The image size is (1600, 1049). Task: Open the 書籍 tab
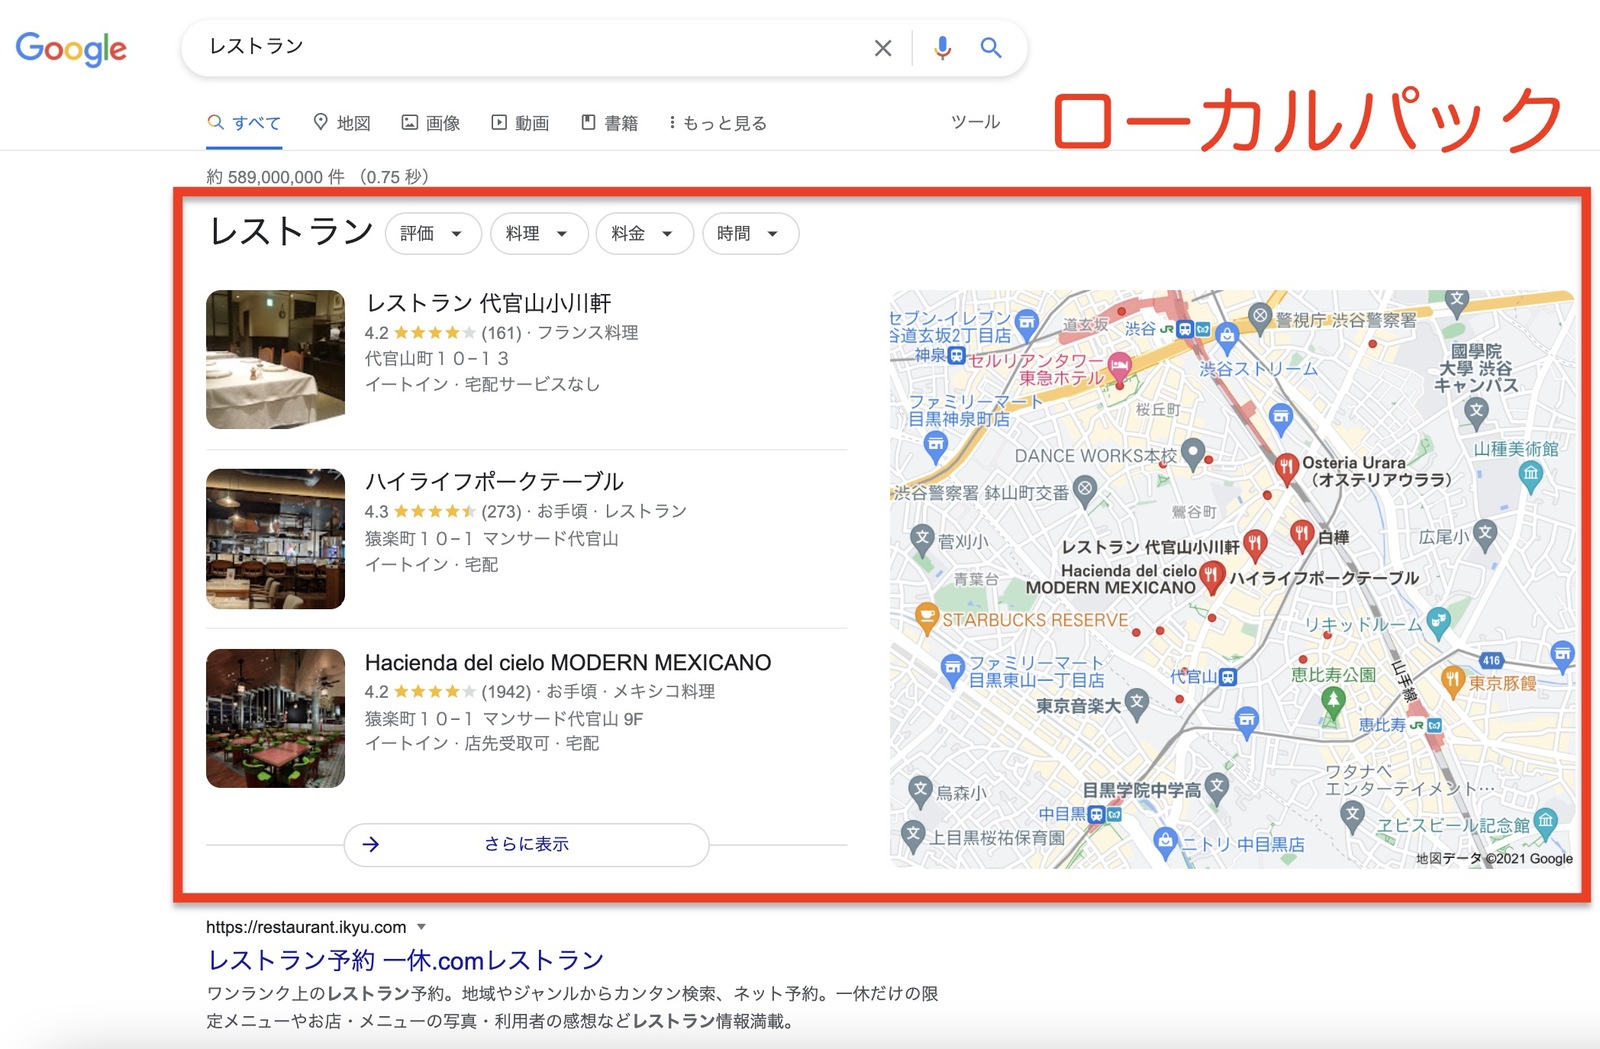[x=609, y=123]
